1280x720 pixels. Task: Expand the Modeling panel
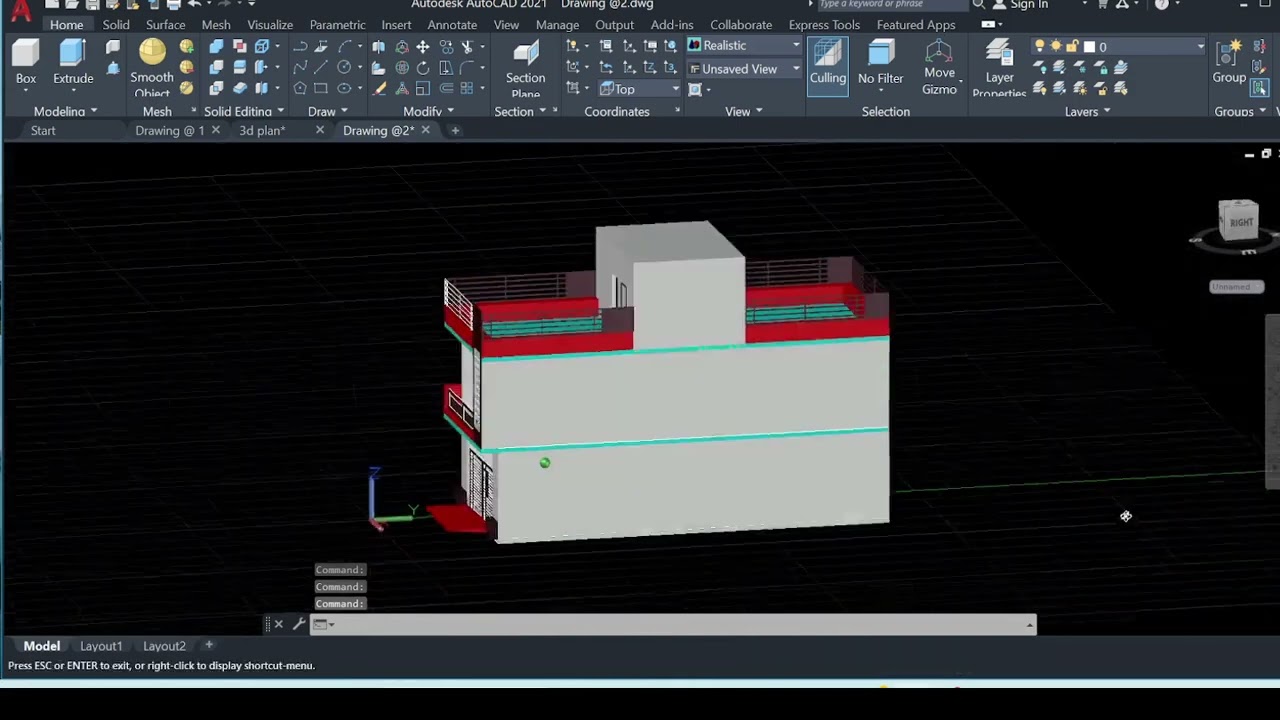65,111
